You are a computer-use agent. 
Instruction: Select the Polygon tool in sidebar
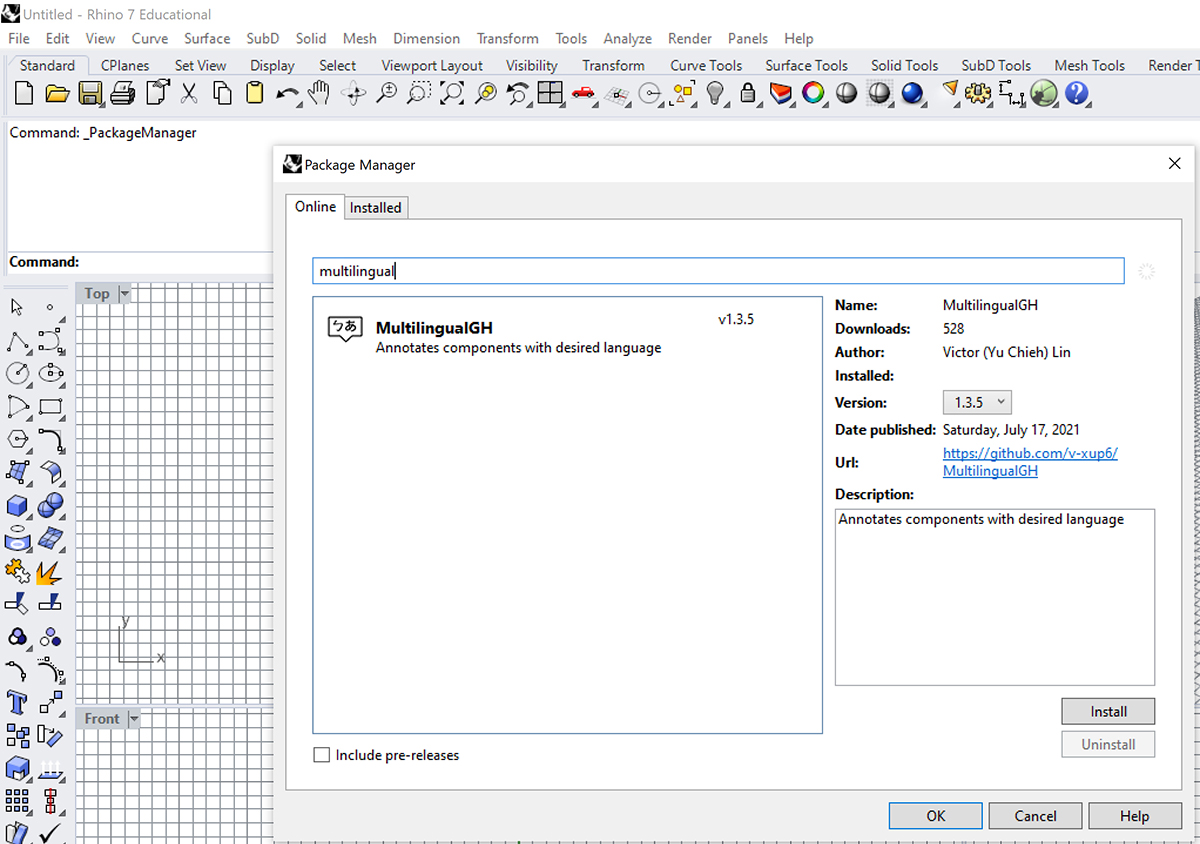point(18,440)
